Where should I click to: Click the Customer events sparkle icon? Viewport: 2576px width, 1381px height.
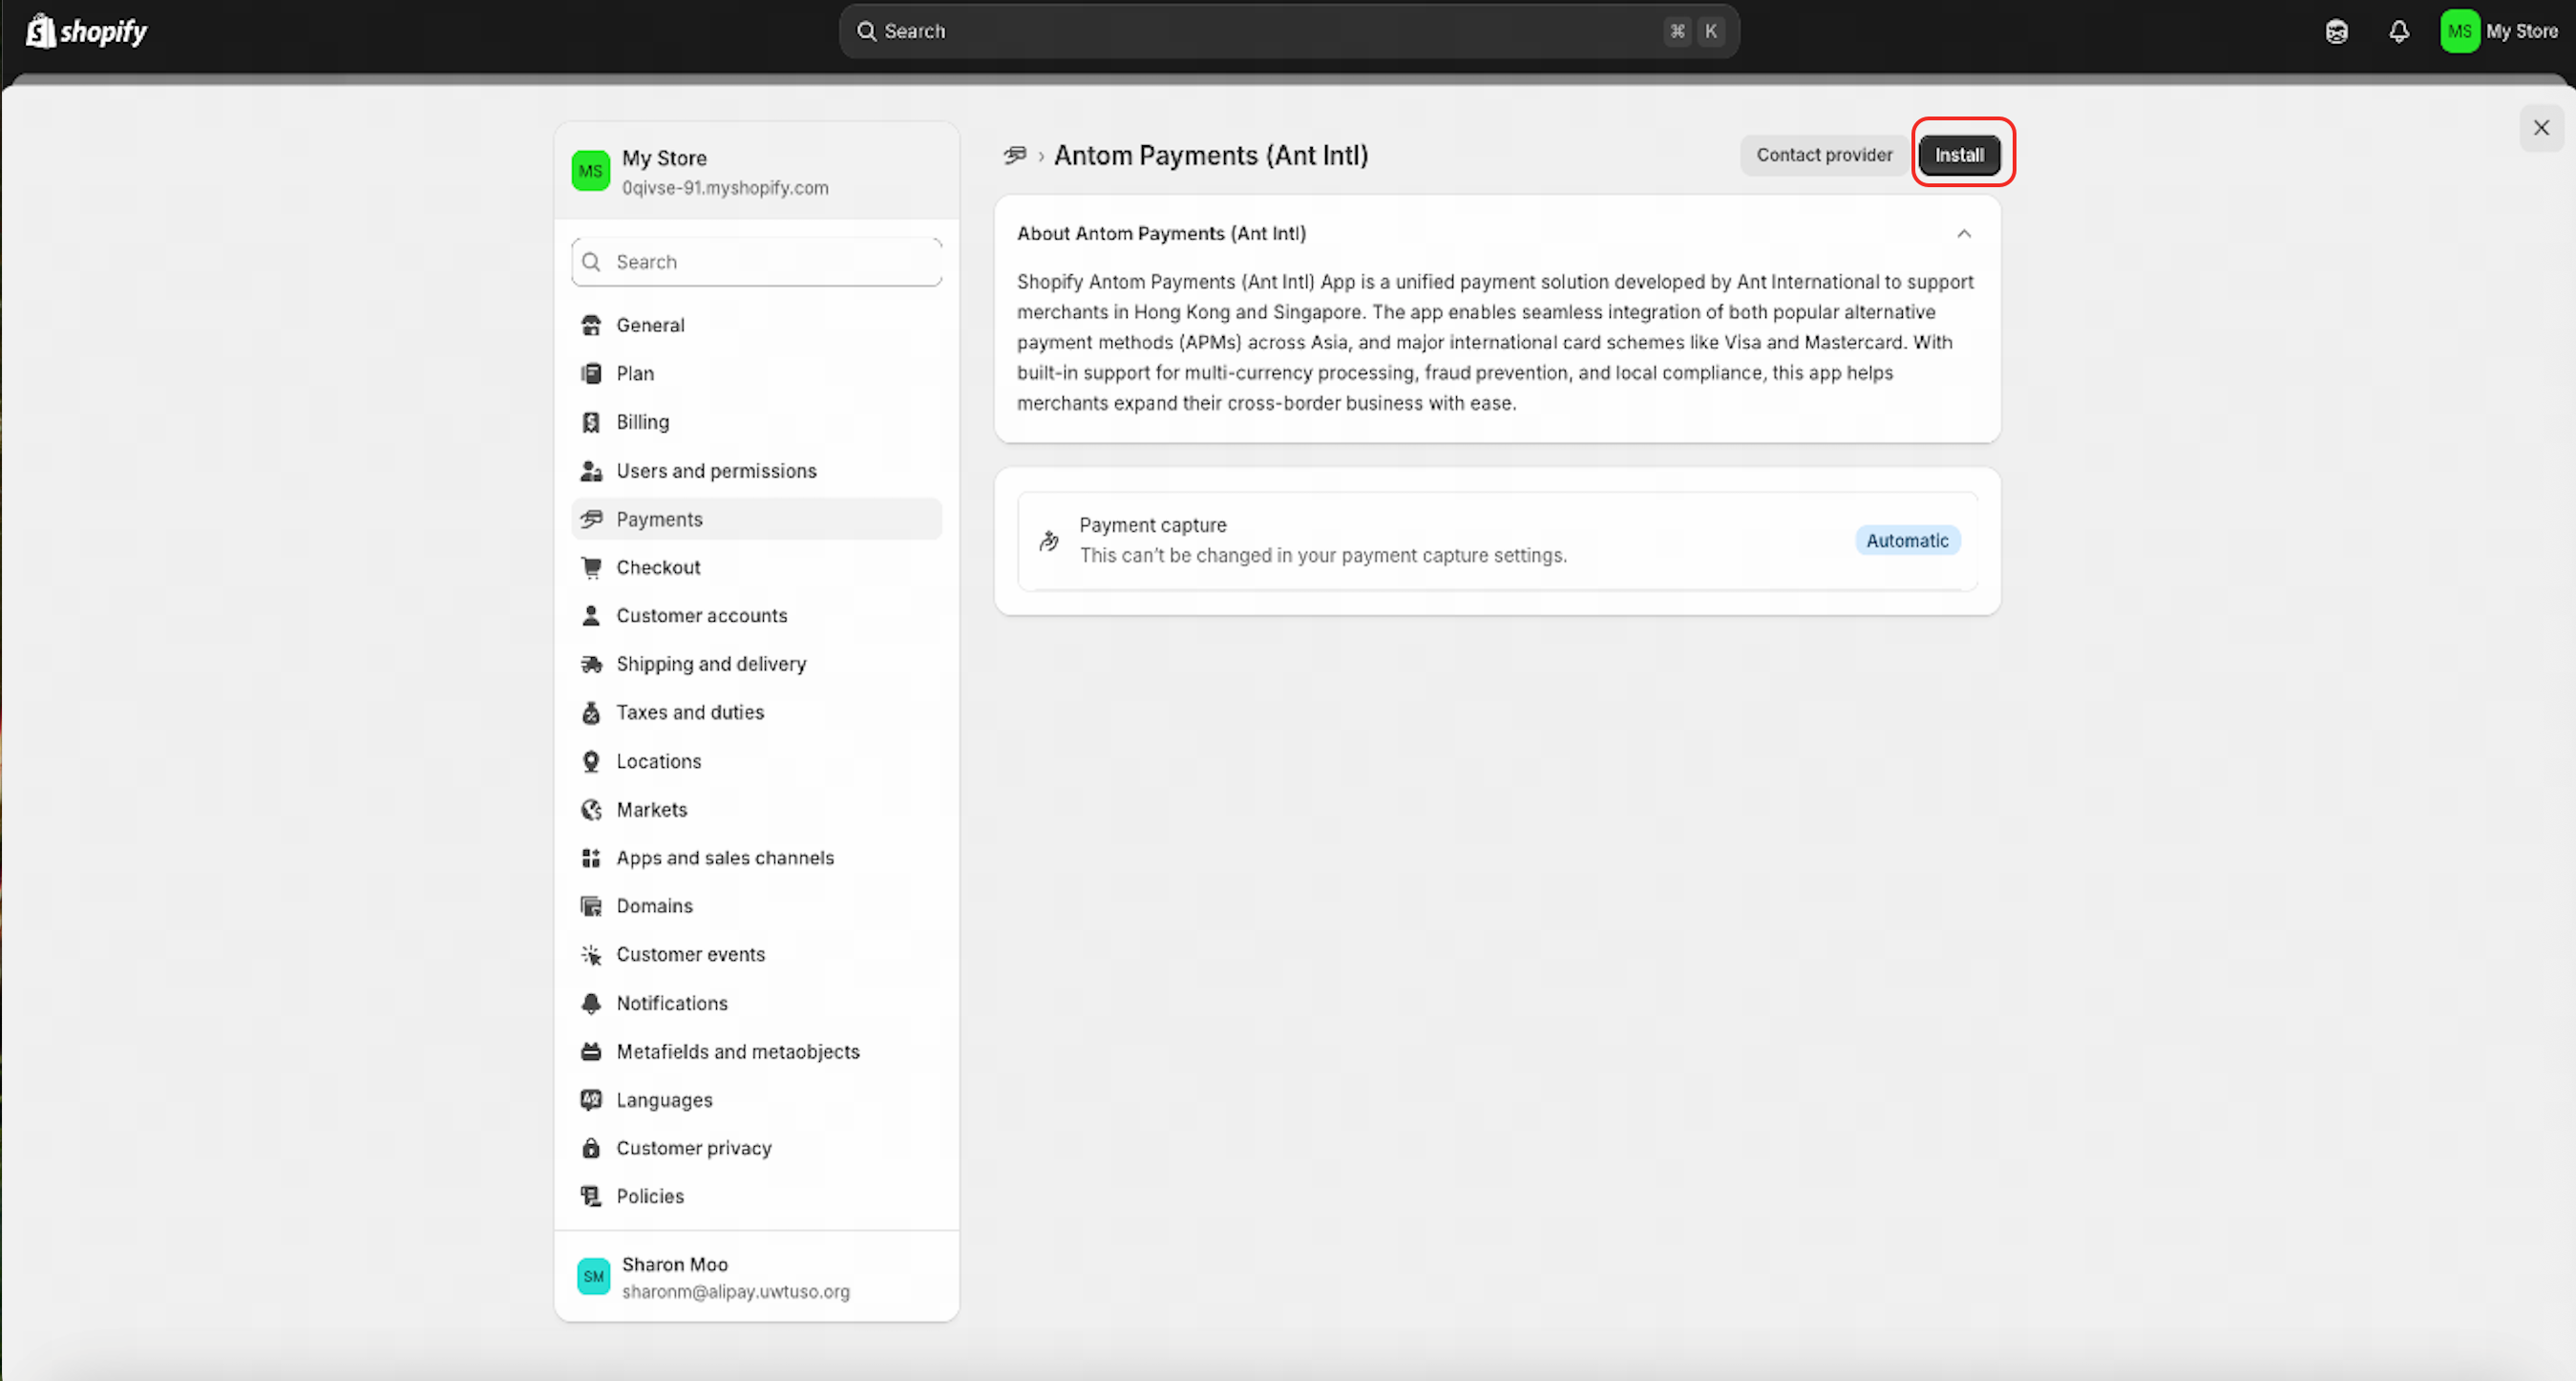tap(591, 955)
